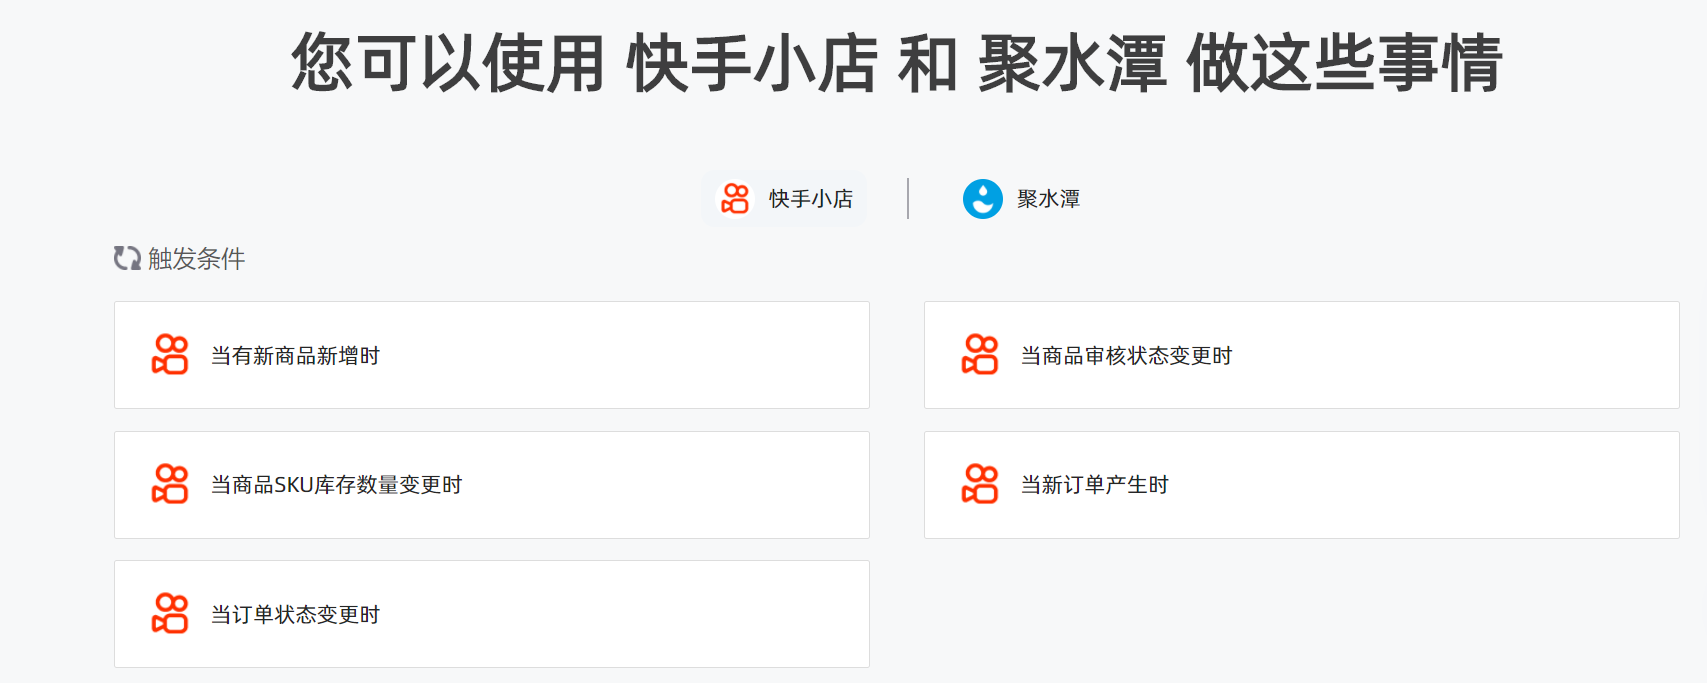Click the icon on the 当商品SKU库存数量变更时 card
The image size is (1707, 683).
click(x=170, y=484)
